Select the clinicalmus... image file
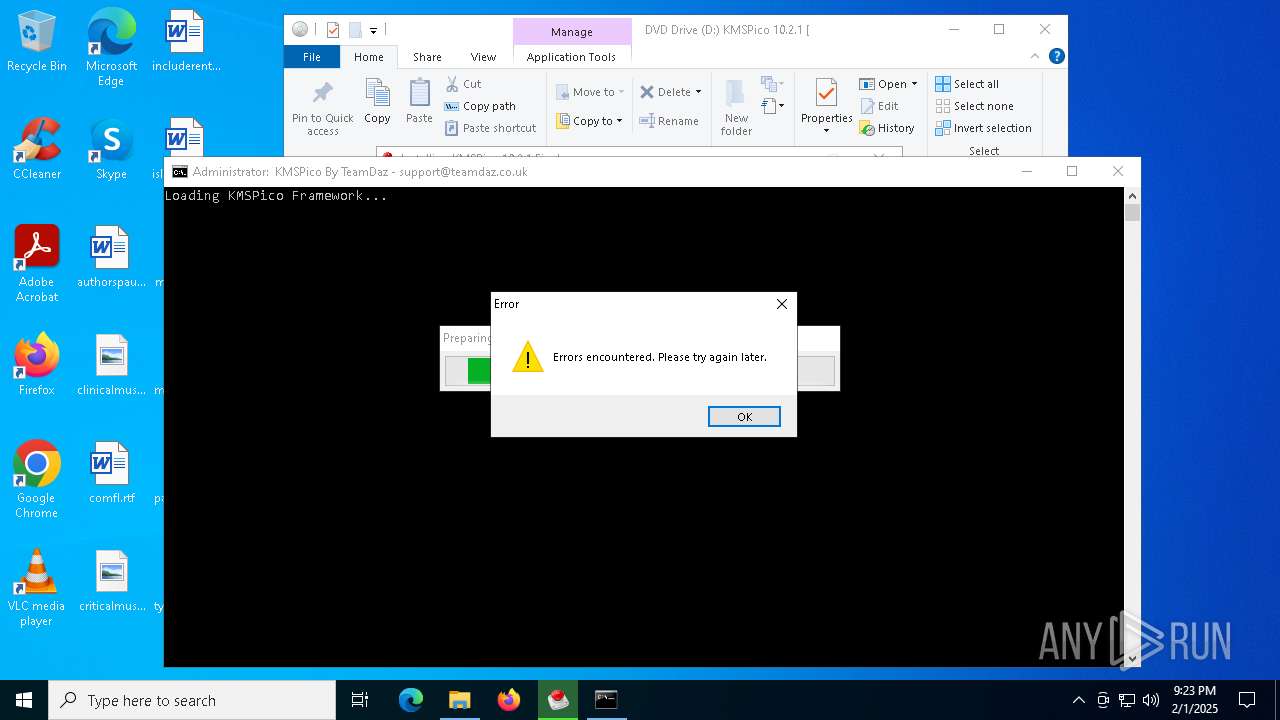Screen dimensions: 1280x720 click(111, 364)
